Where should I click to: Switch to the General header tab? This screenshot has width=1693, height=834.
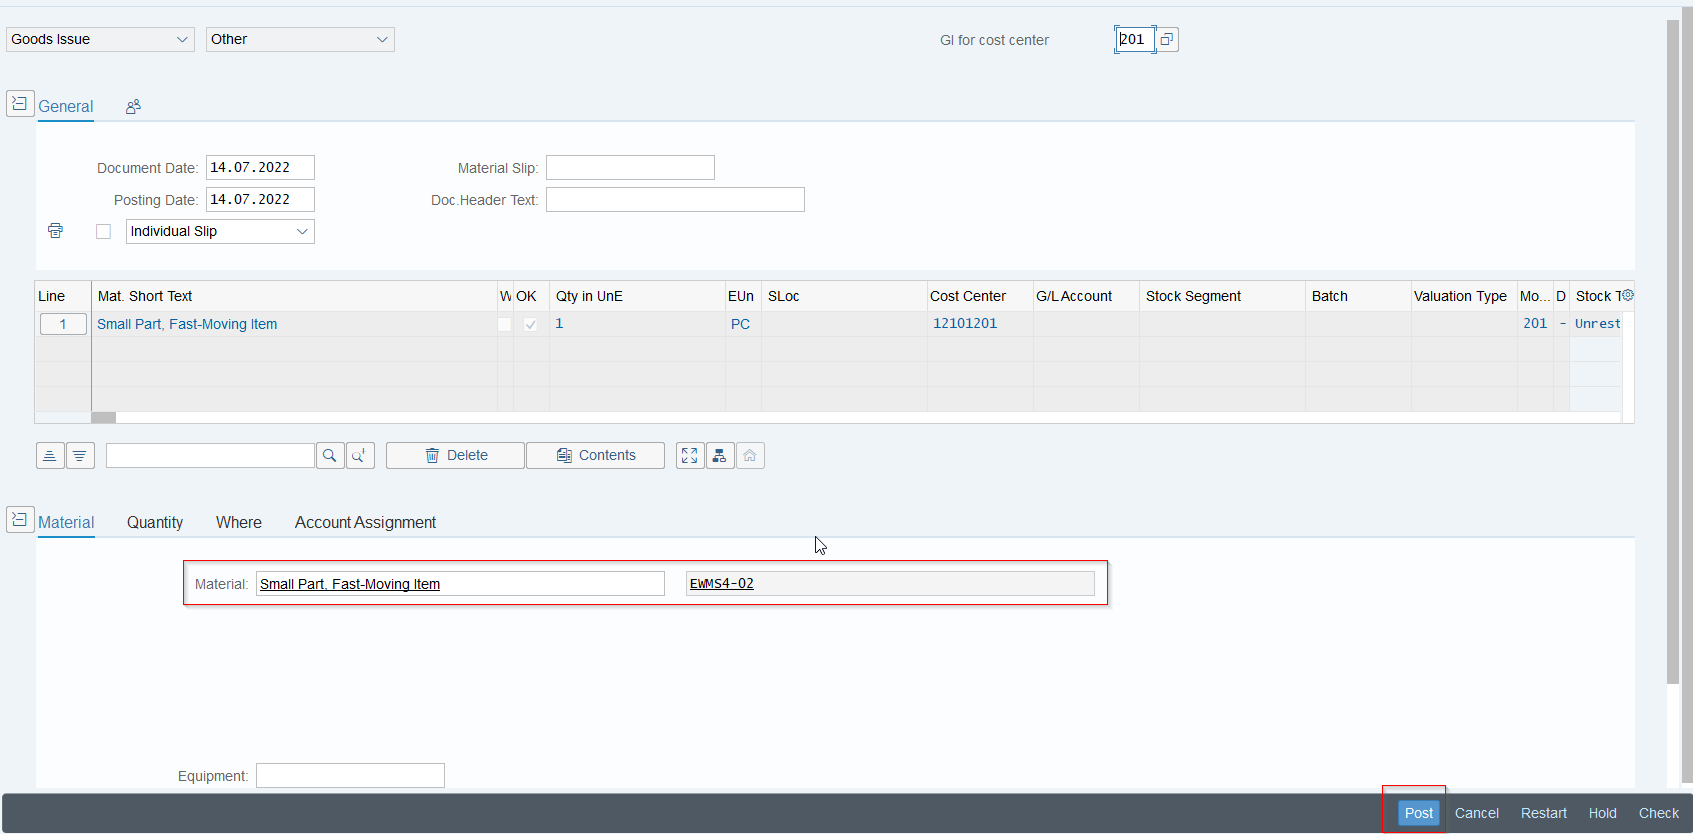click(x=66, y=107)
